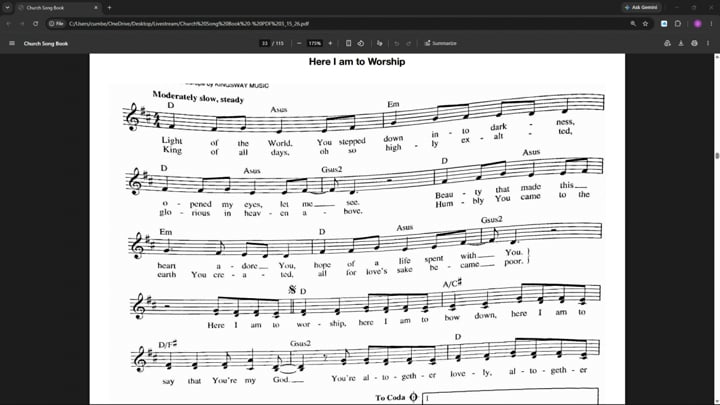Click the zoom magnifier icon in address bar
The width and height of the screenshot is (720, 405).
(633, 23)
